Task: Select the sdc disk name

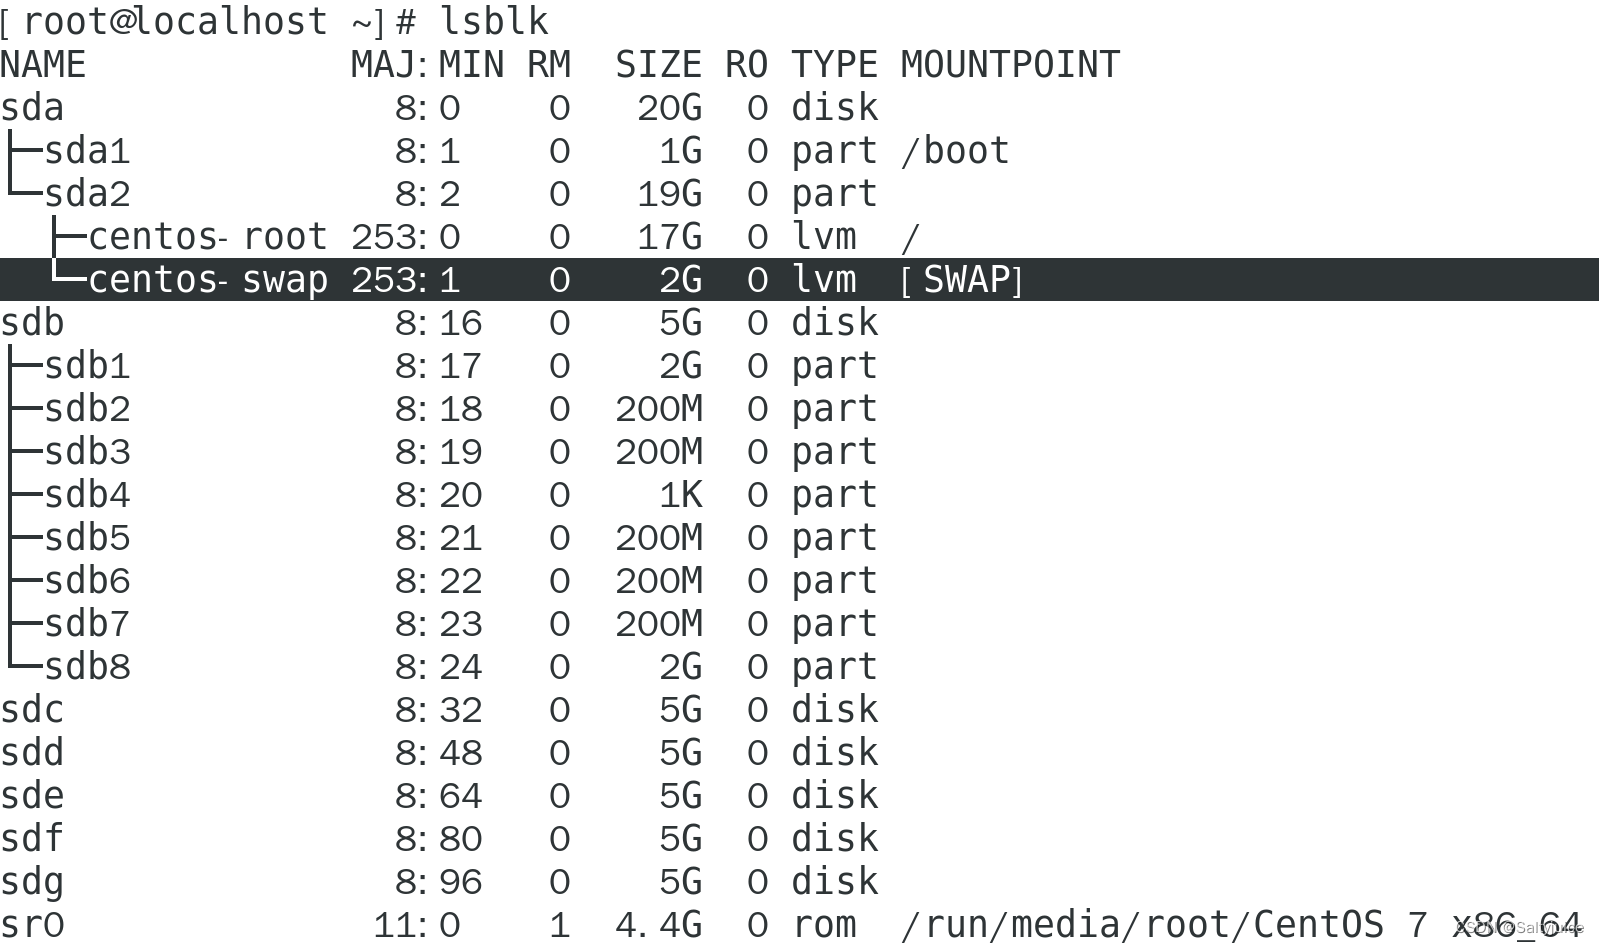Action: coord(32,710)
